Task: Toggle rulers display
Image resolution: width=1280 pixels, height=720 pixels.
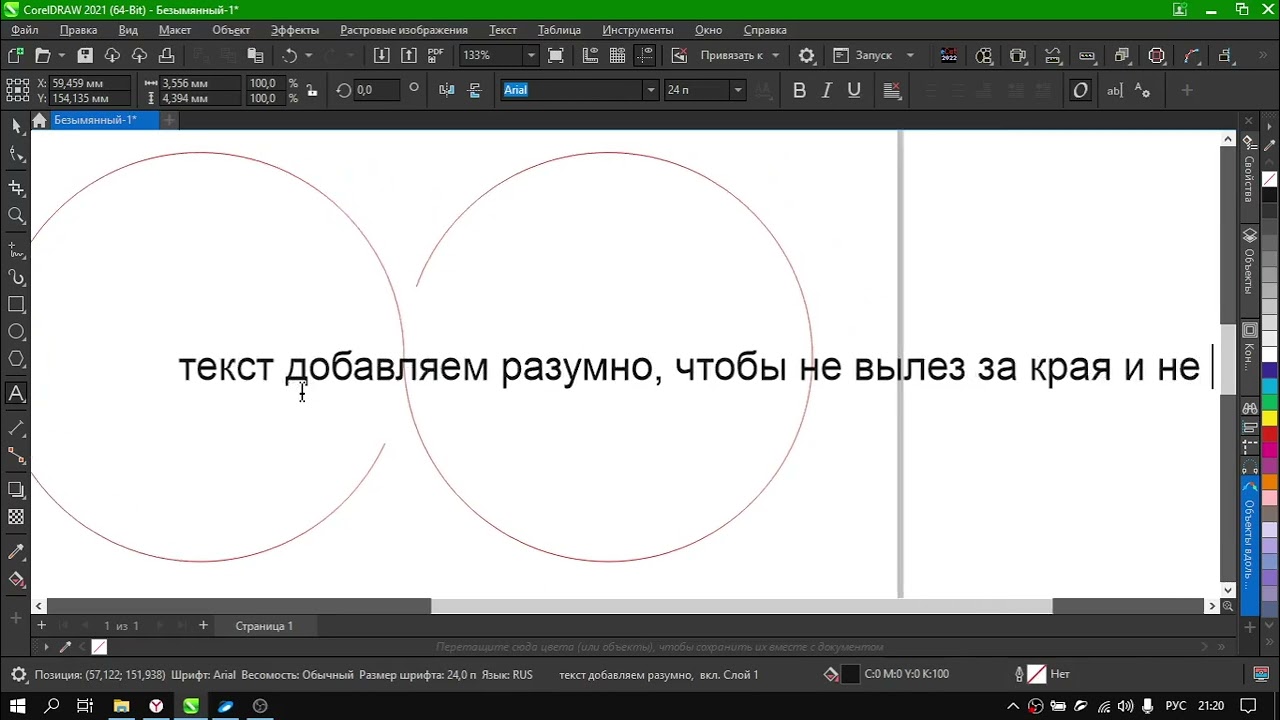Action: point(590,56)
